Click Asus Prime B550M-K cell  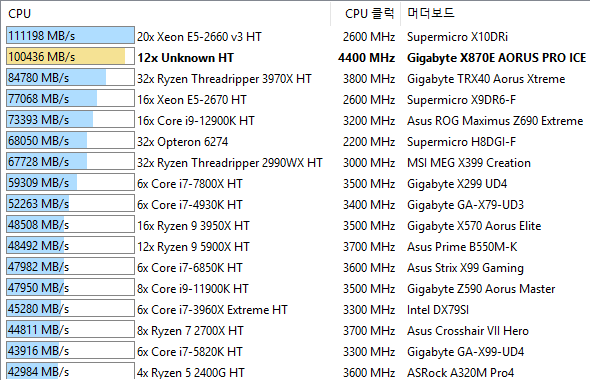[x=462, y=247]
